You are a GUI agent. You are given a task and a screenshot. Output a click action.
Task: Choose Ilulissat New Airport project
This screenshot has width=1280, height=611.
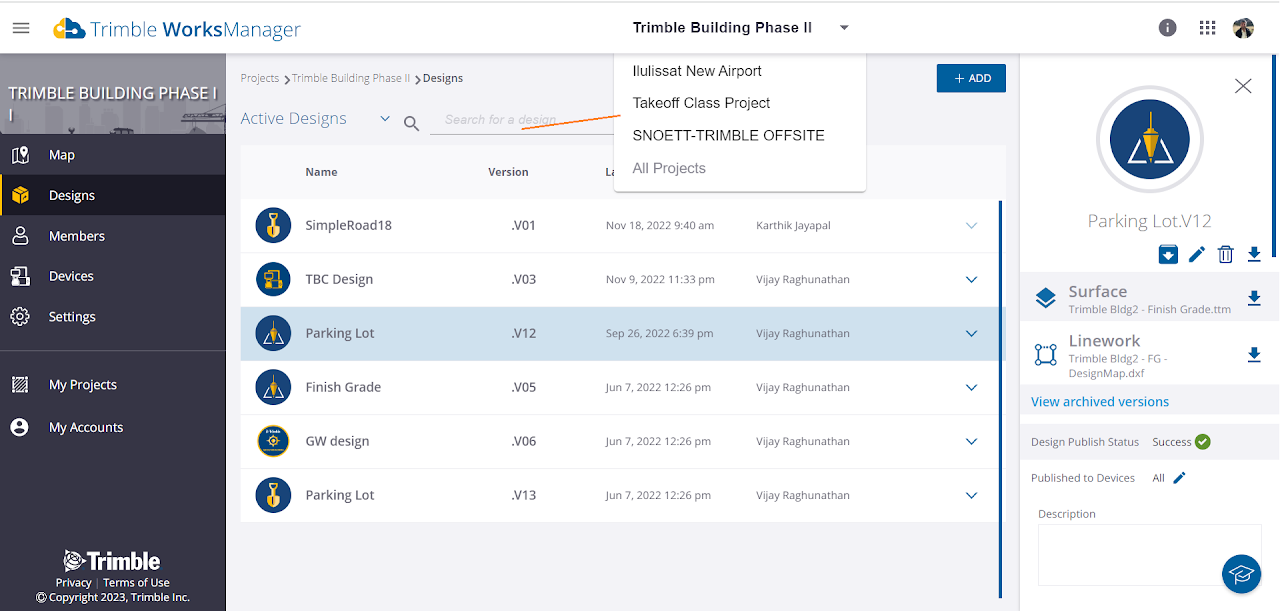[697, 71]
